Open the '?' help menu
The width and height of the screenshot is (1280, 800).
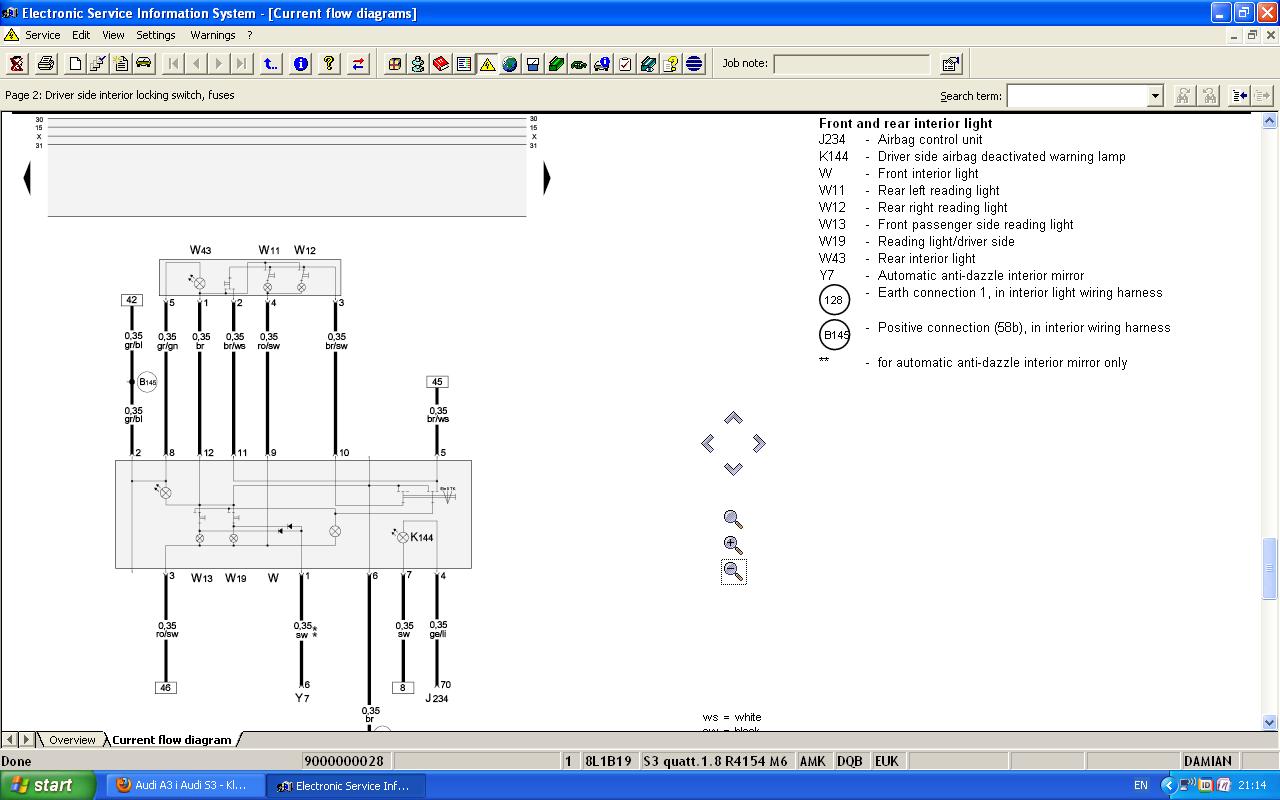coord(250,35)
